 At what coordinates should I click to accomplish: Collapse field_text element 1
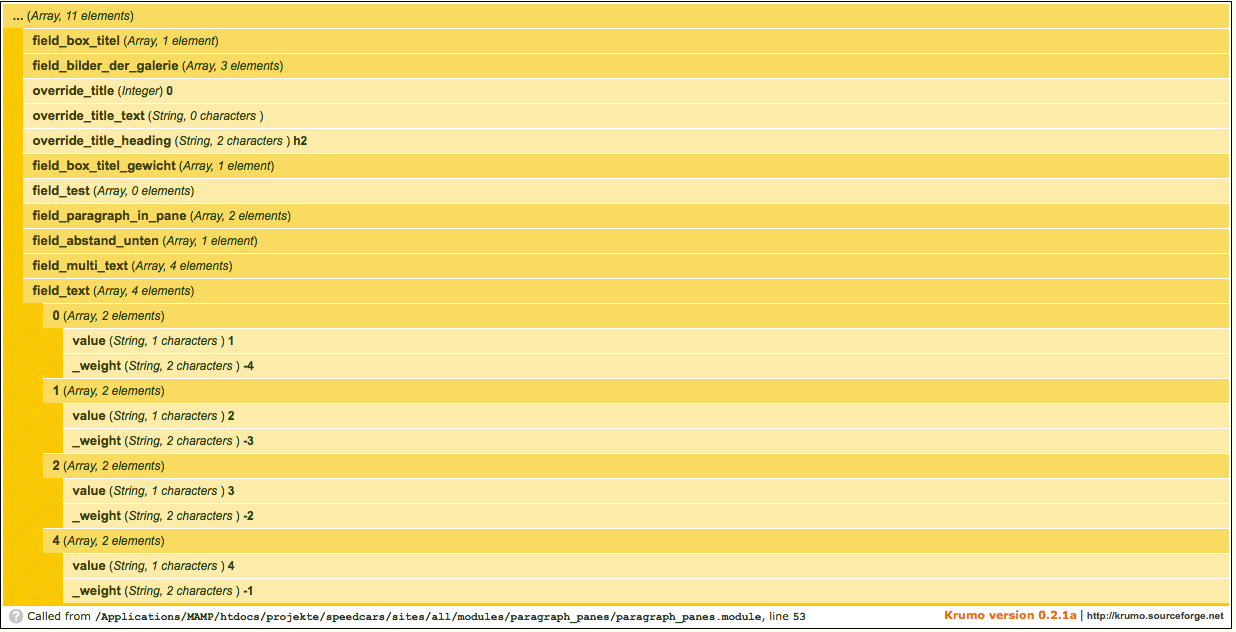(x=636, y=391)
